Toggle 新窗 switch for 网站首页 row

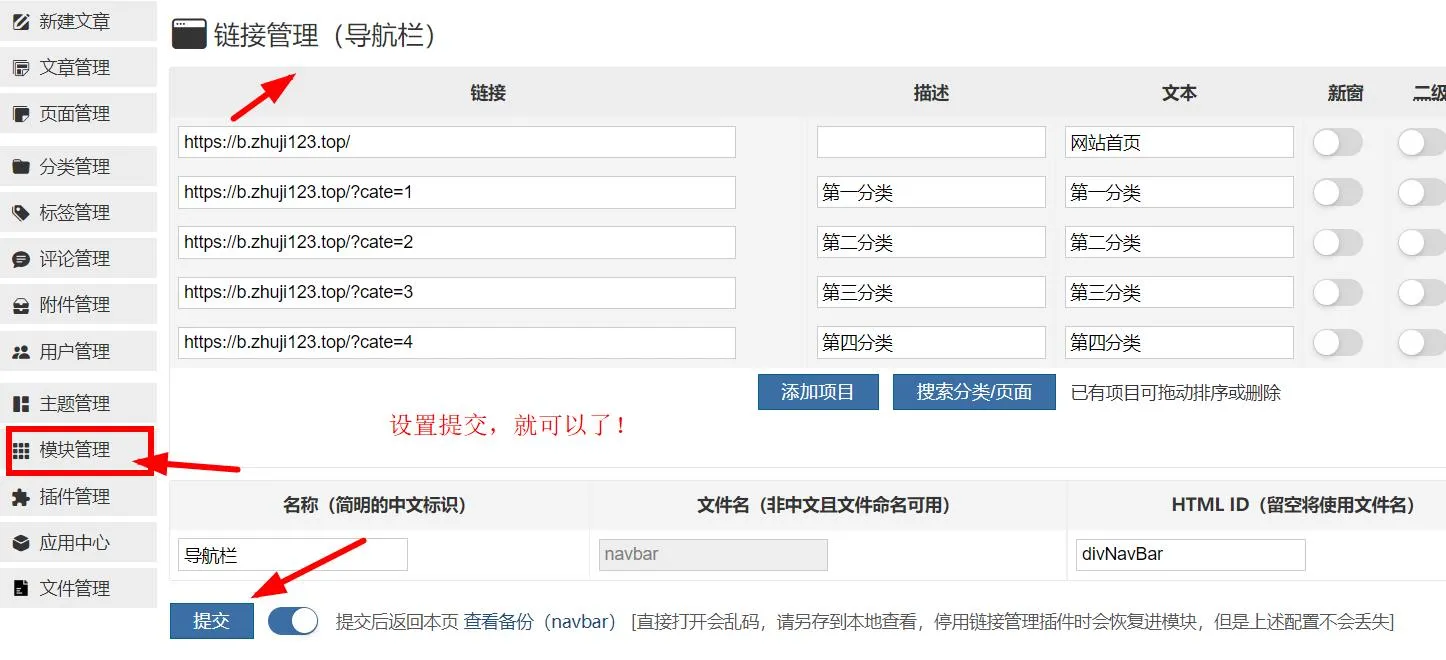(1338, 143)
